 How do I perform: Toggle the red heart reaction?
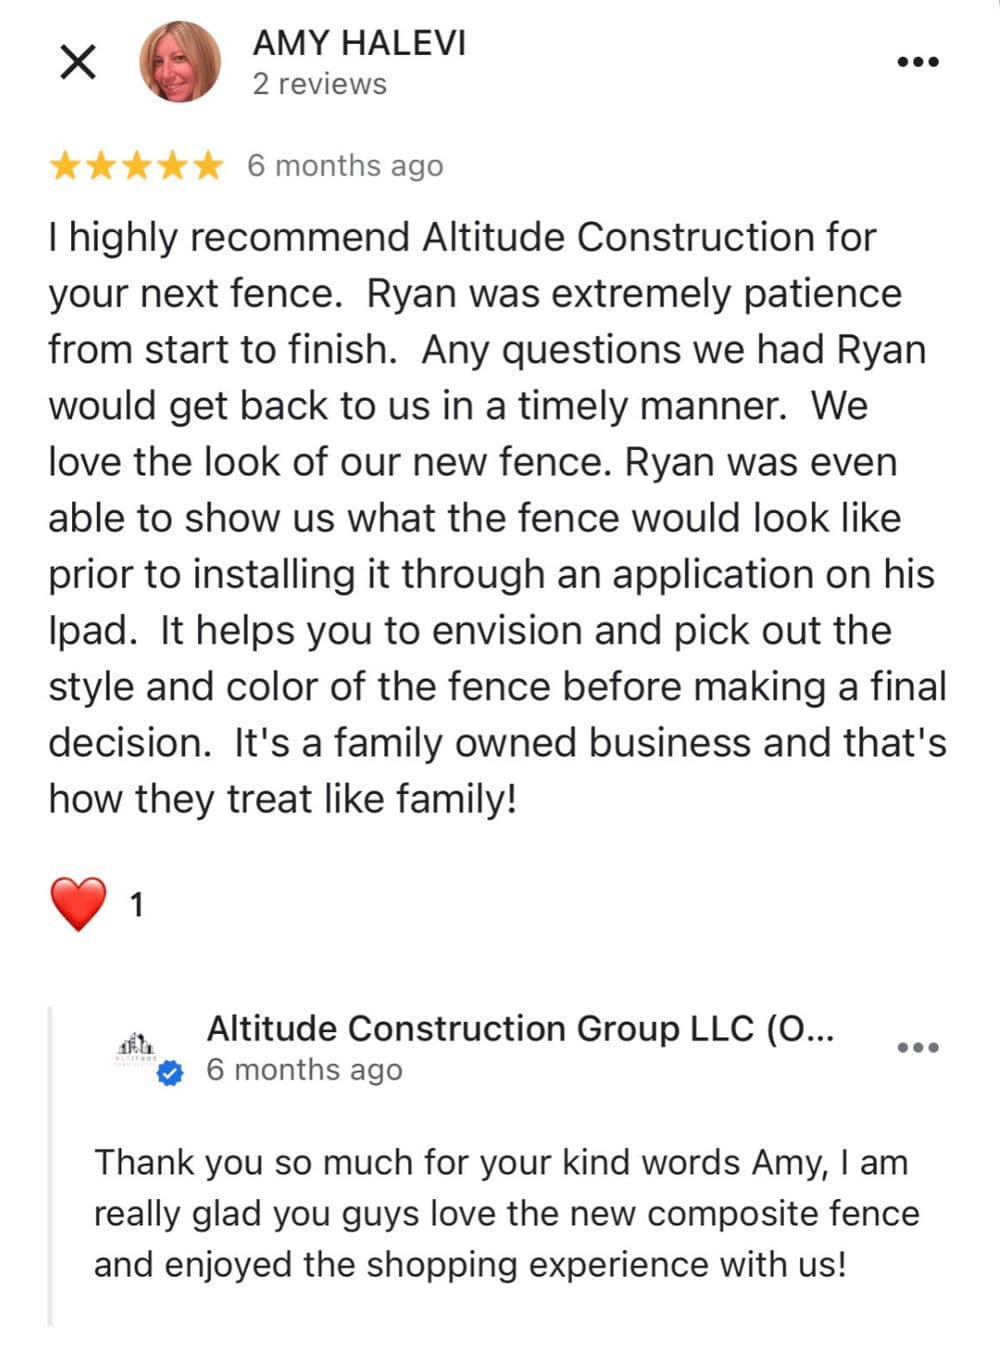pos(78,904)
